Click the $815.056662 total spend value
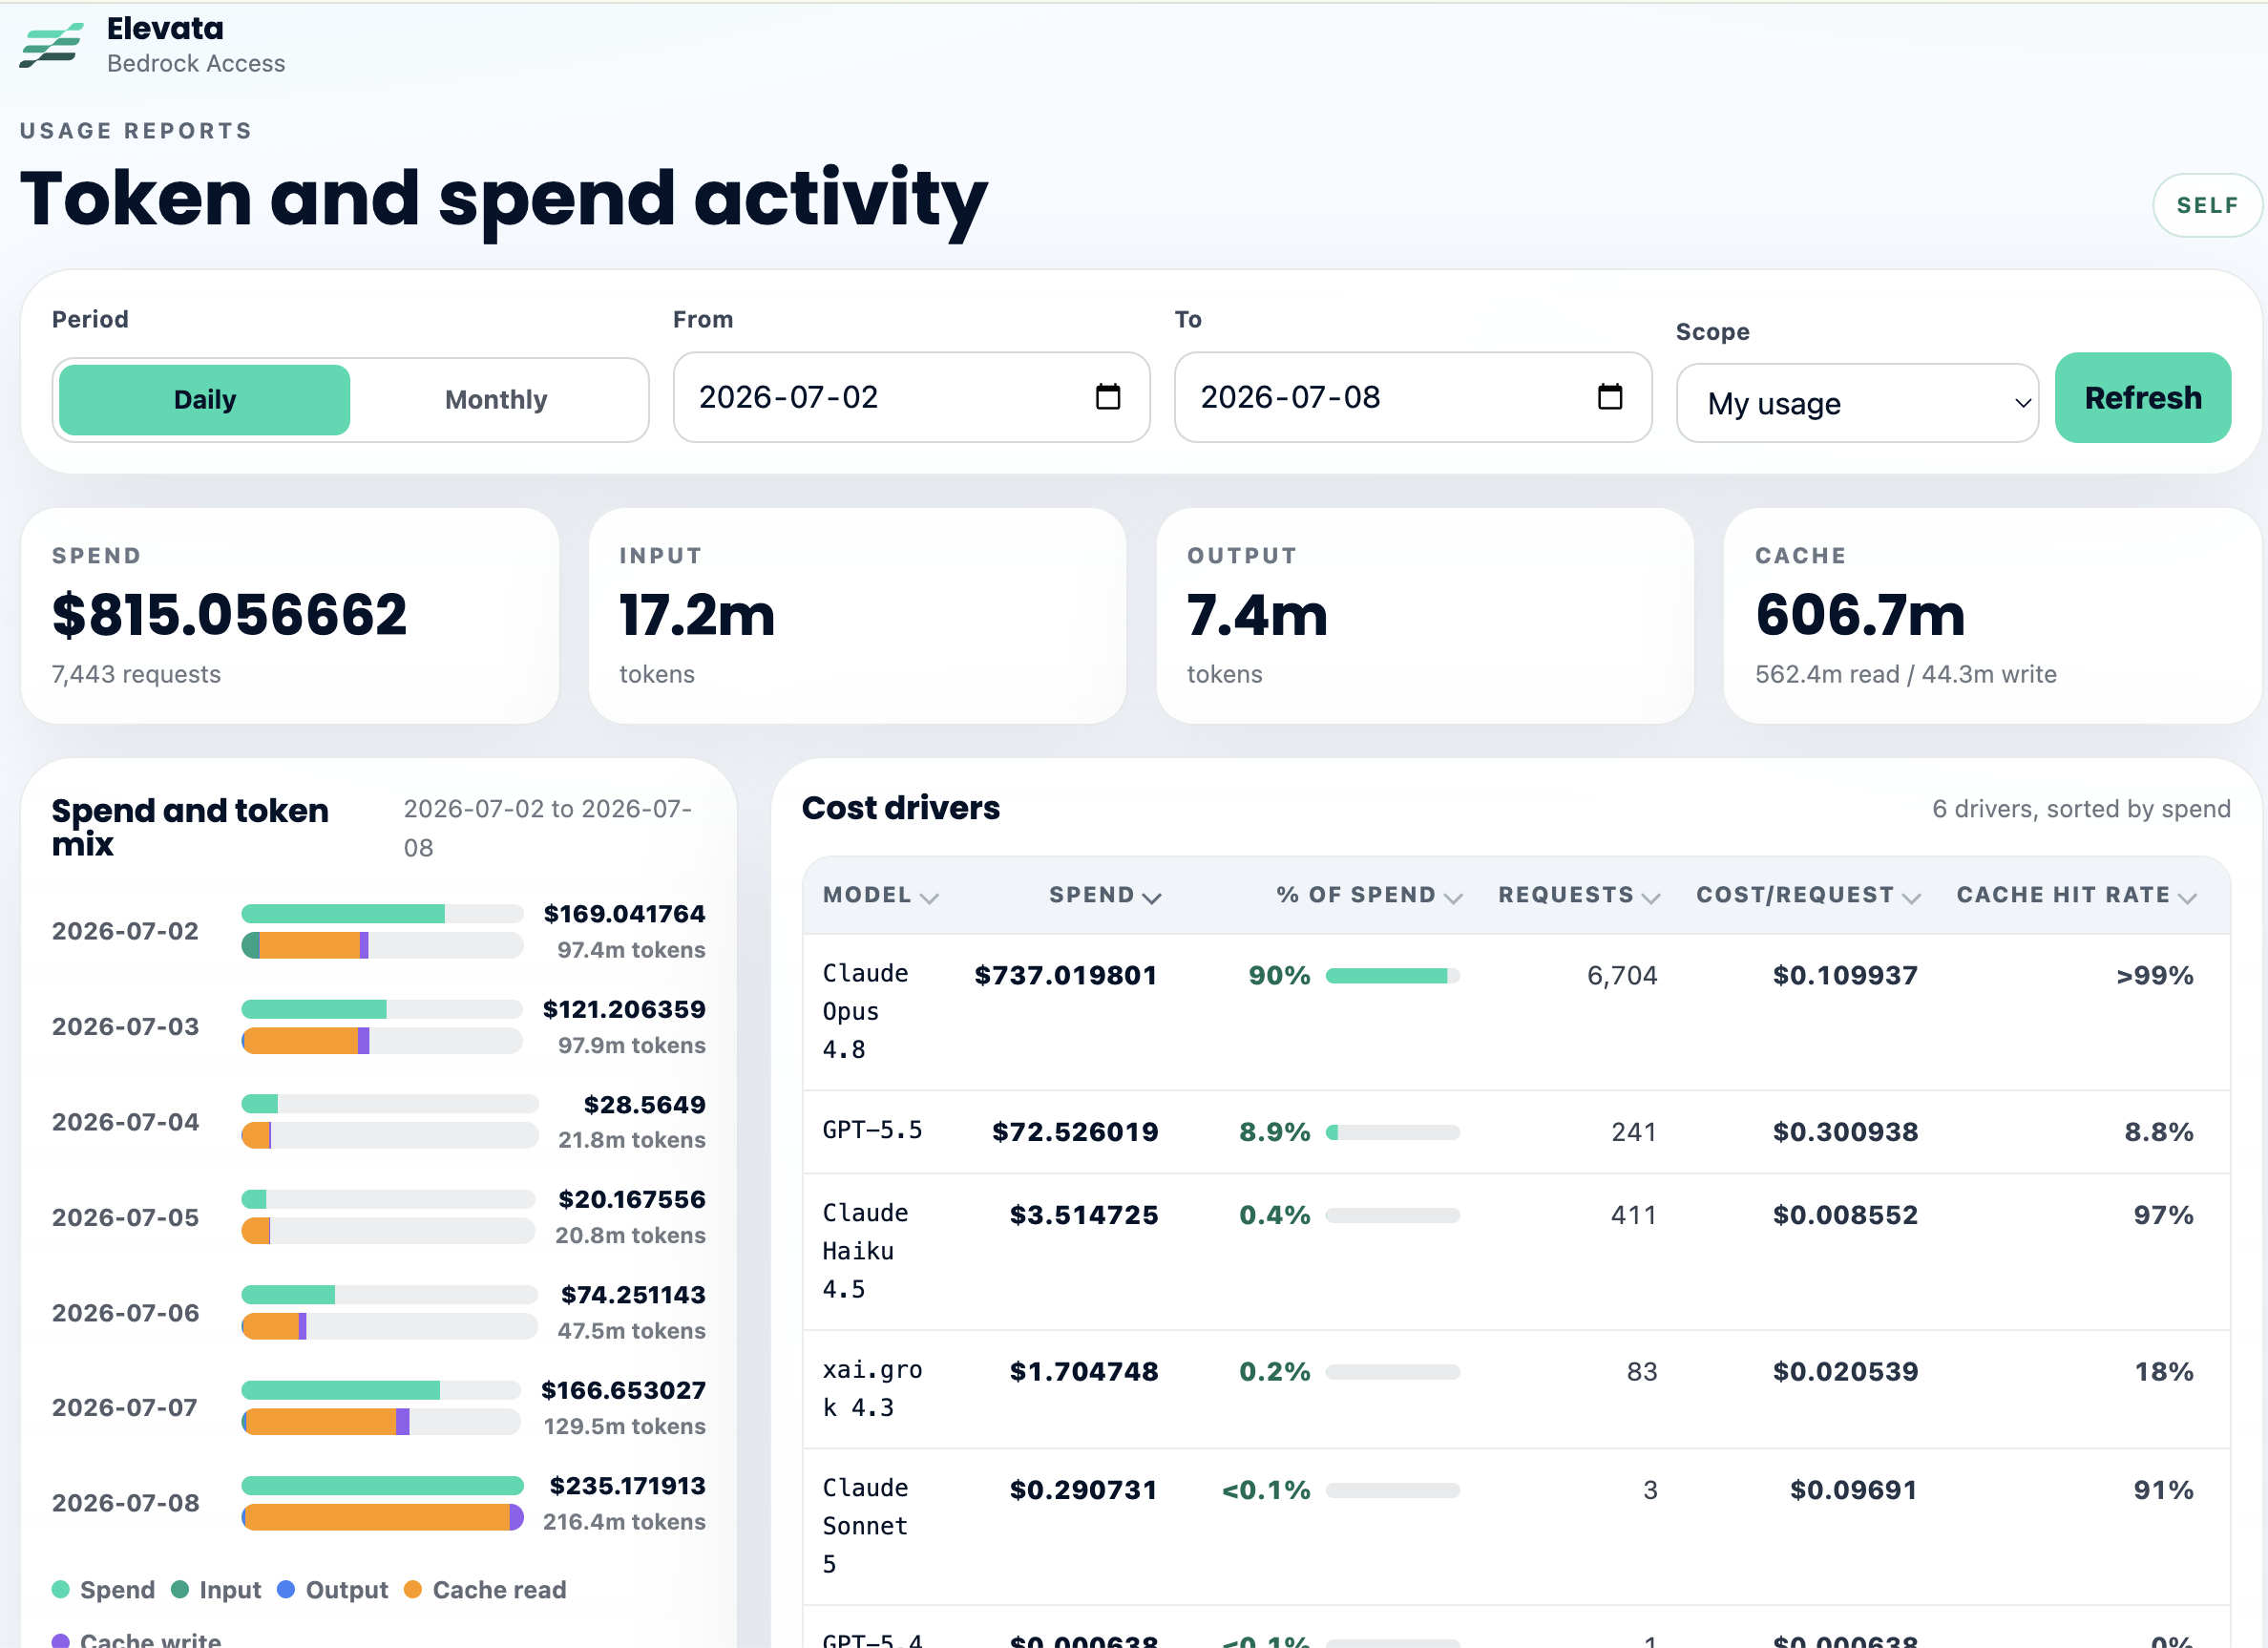 229,614
